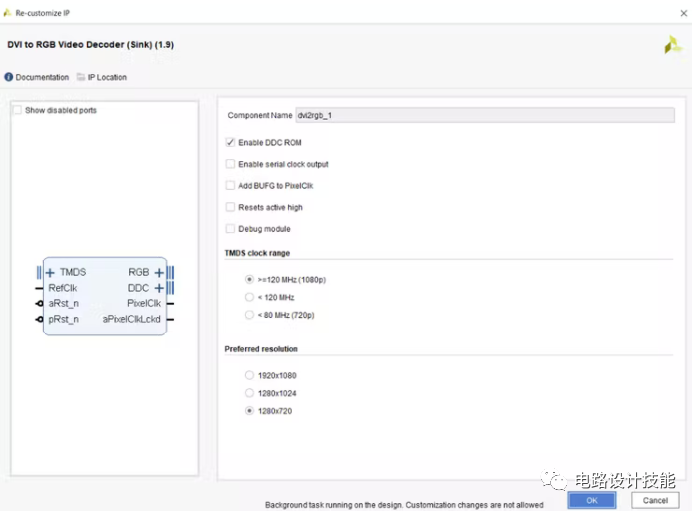Check the Debug module box
The height and width of the screenshot is (511, 698).
[230, 229]
